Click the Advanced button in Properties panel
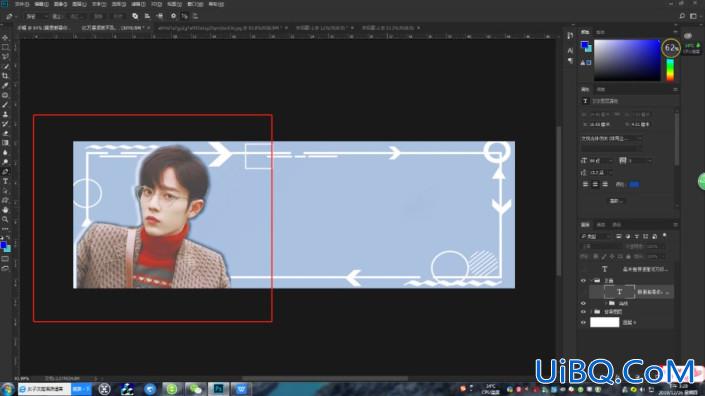The height and width of the screenshot is (396, 705). coord(616,201)
